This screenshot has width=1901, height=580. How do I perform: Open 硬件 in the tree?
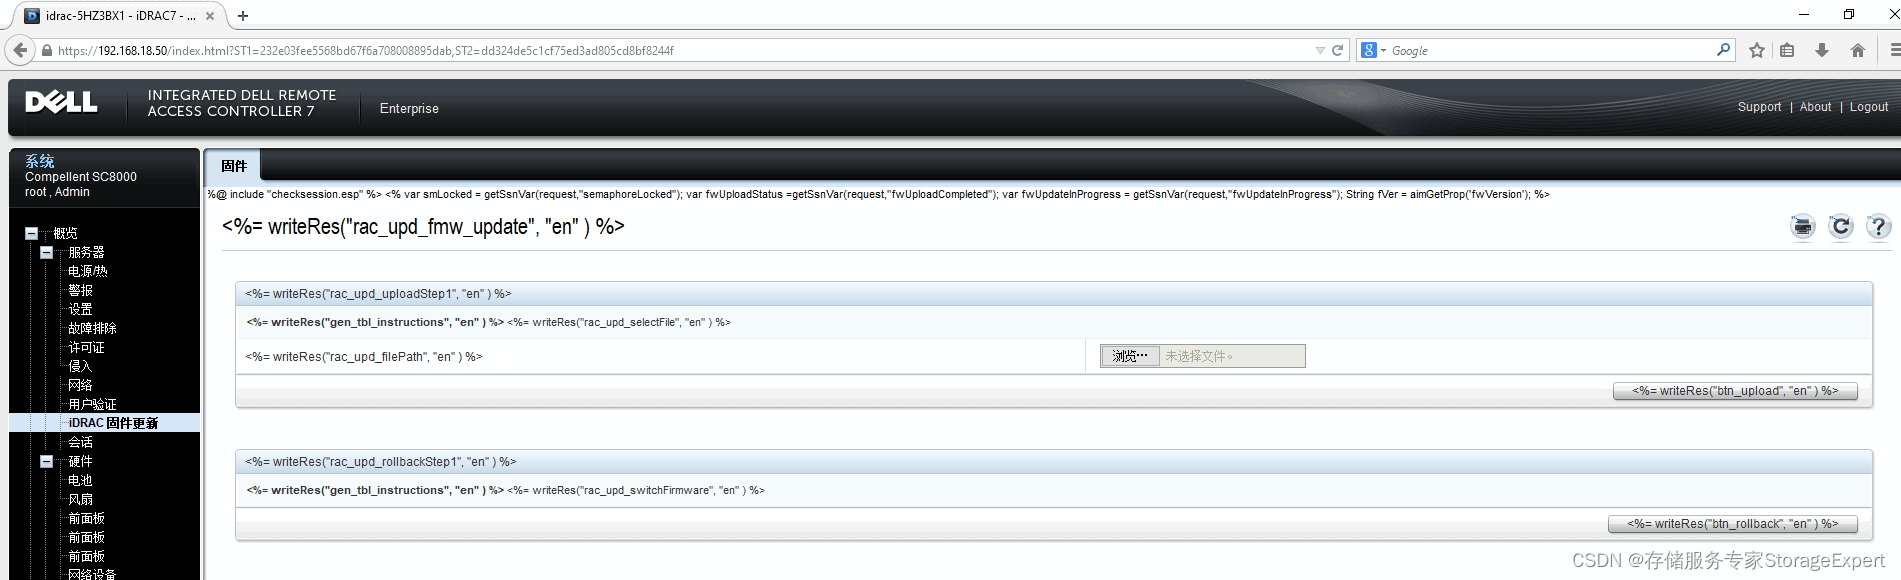click(80, 461)
